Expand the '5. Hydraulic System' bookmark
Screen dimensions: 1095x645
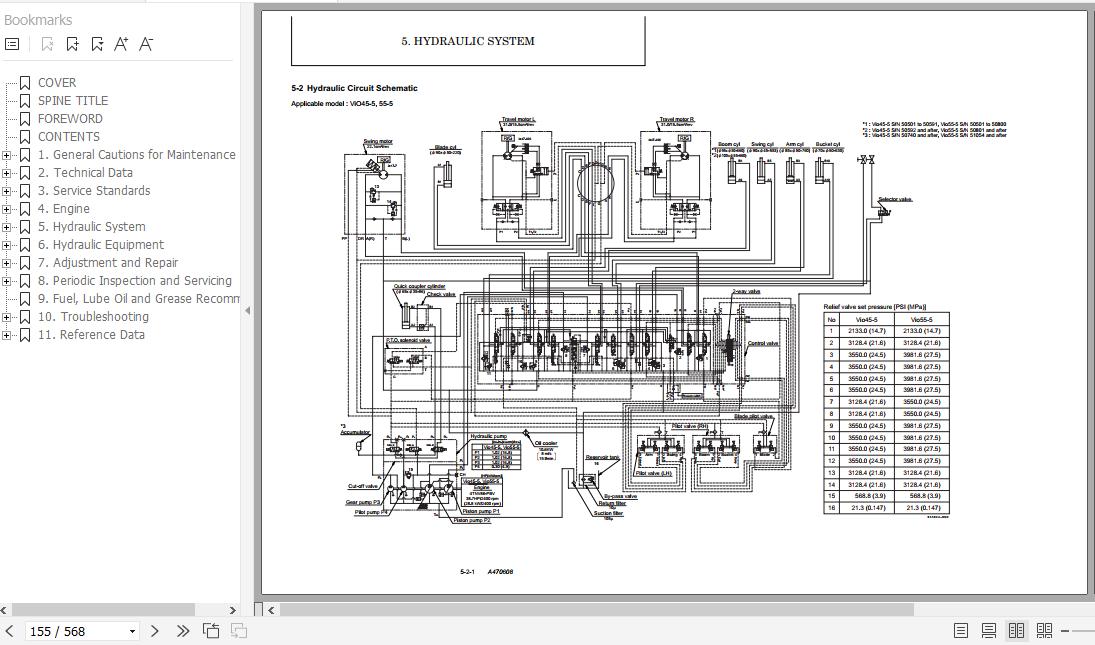tap(7, 227)
